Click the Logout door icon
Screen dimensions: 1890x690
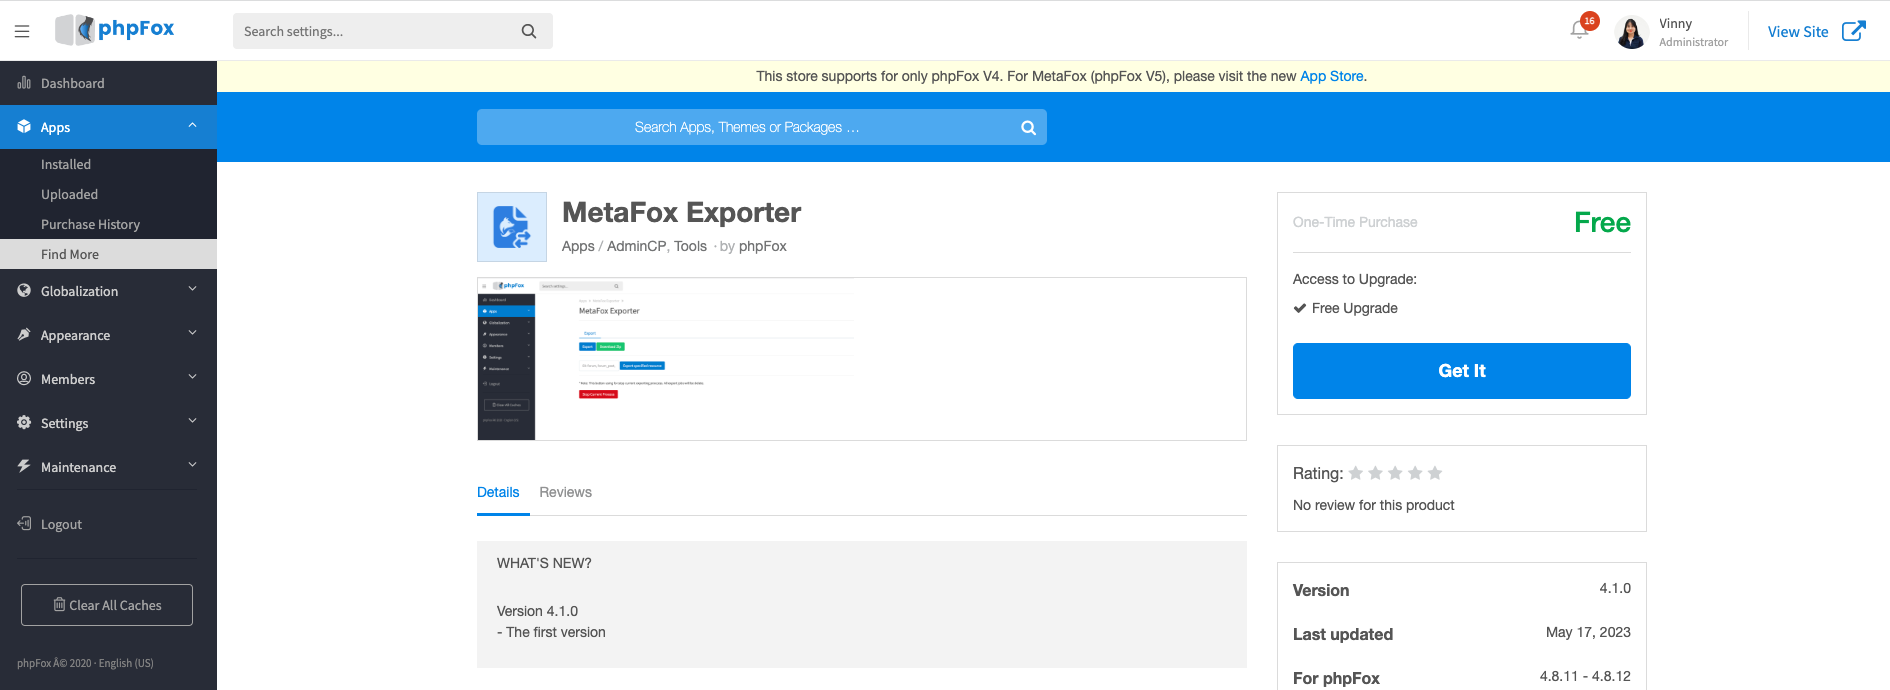point(24,523)
